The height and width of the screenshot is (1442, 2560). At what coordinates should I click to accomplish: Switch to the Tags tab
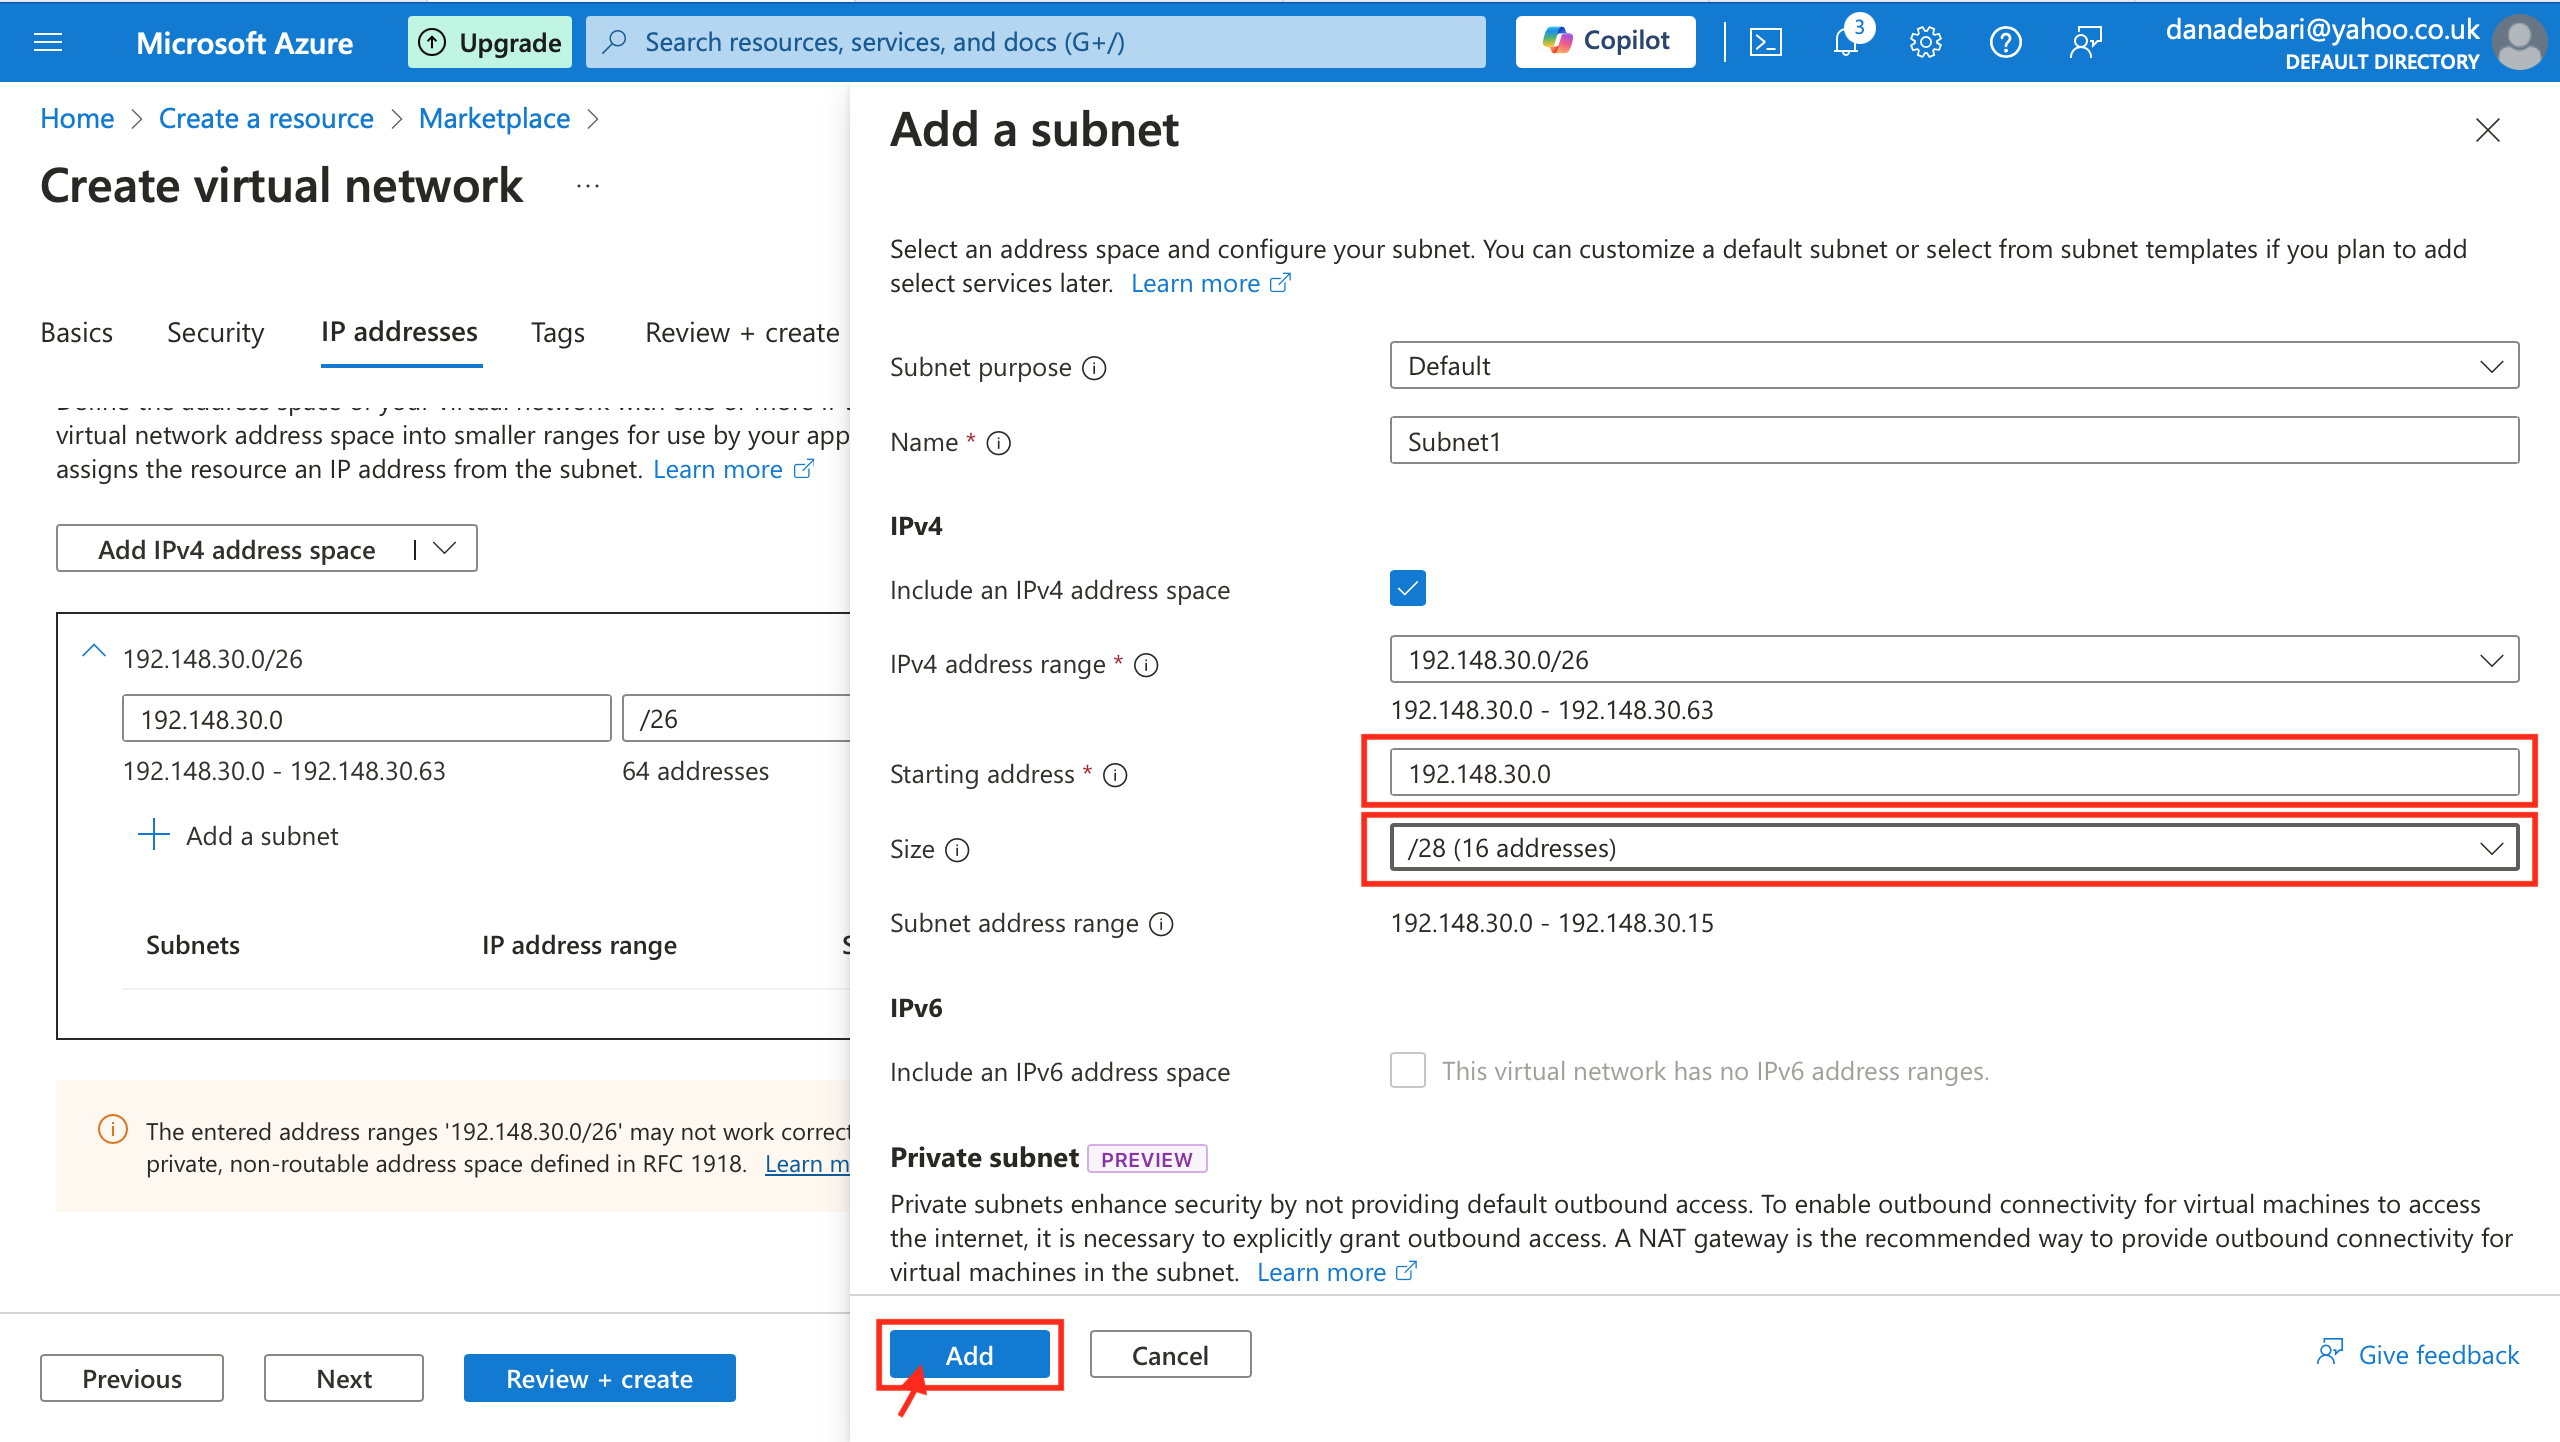pos(557,332)
